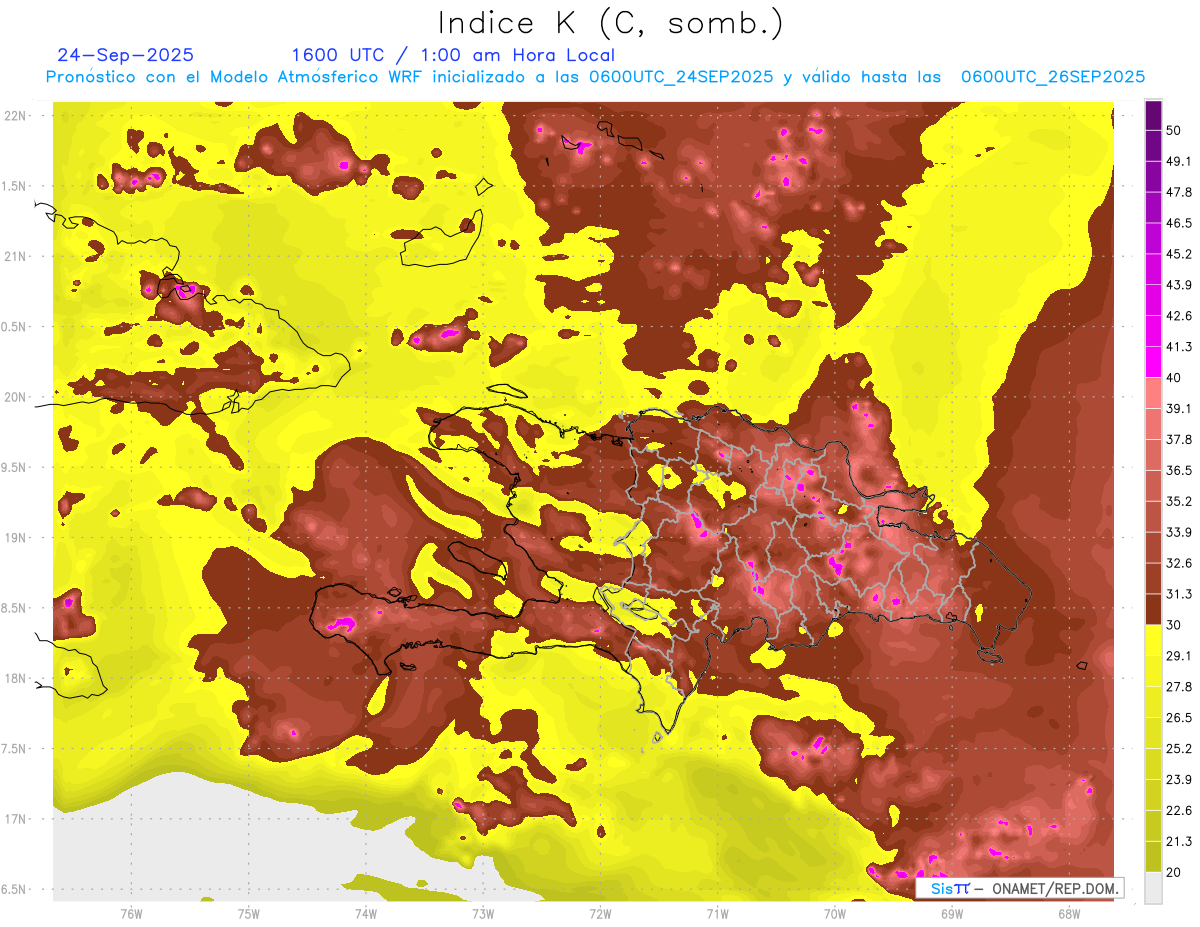Click the 'Pronóstico con el Modelo Atmósferico WRF' text
The width and height of the screenshot is (1200, 927).
(236, 77)
